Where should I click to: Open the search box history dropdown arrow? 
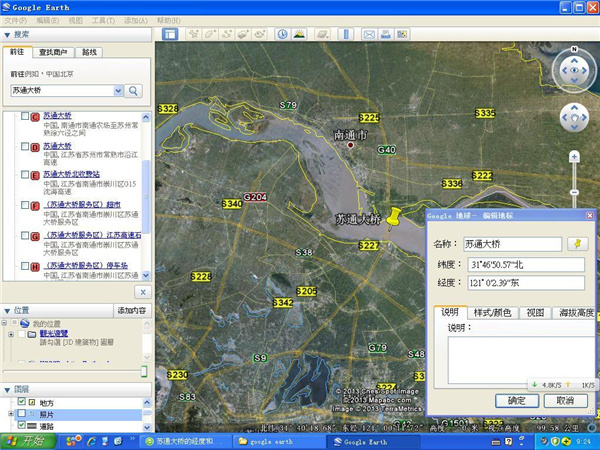(x=118, y=91)
